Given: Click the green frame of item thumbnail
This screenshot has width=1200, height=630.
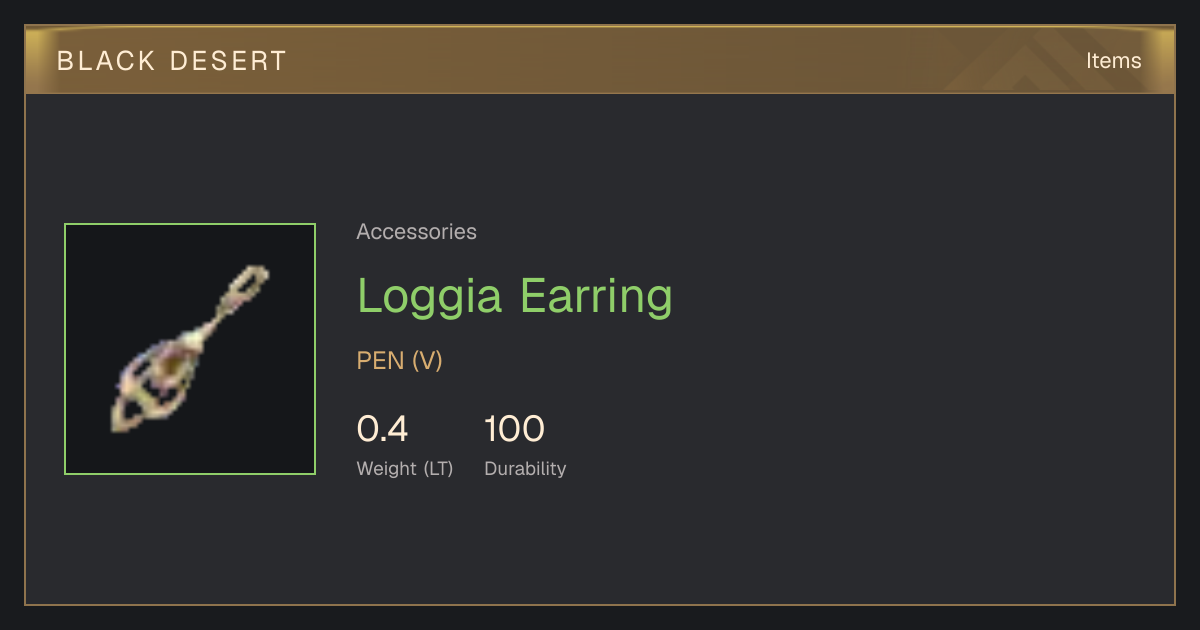Looking at the screenshot, I should tap(190, 224).
